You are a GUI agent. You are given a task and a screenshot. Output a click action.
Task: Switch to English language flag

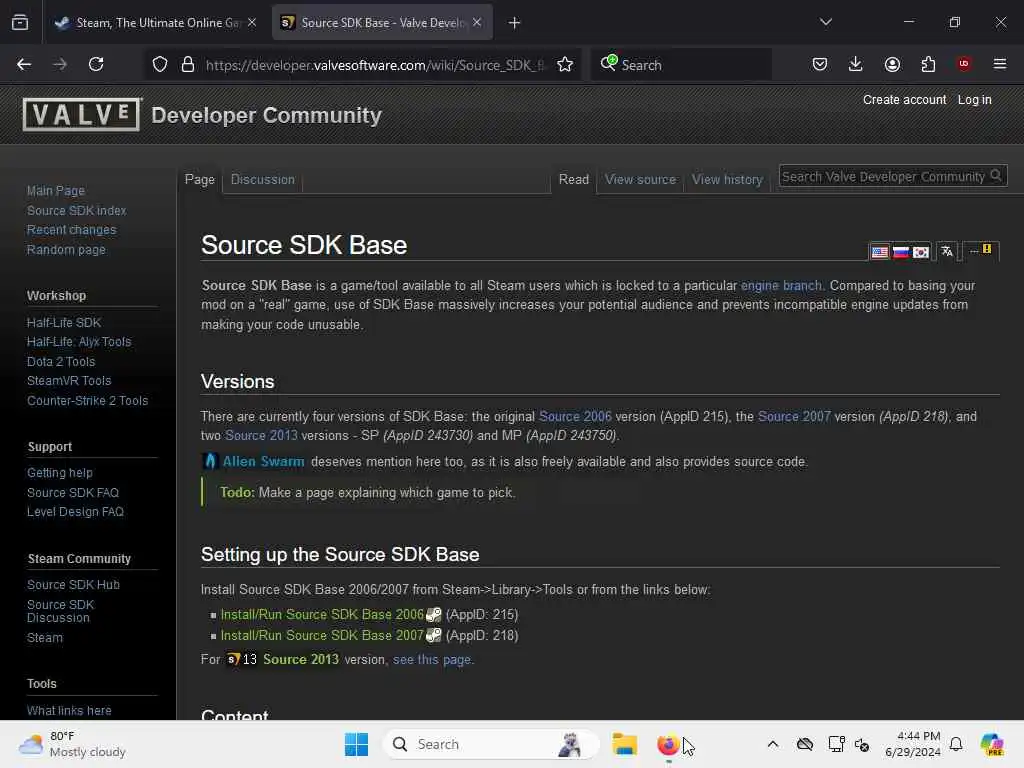click(x=880, y=252)
